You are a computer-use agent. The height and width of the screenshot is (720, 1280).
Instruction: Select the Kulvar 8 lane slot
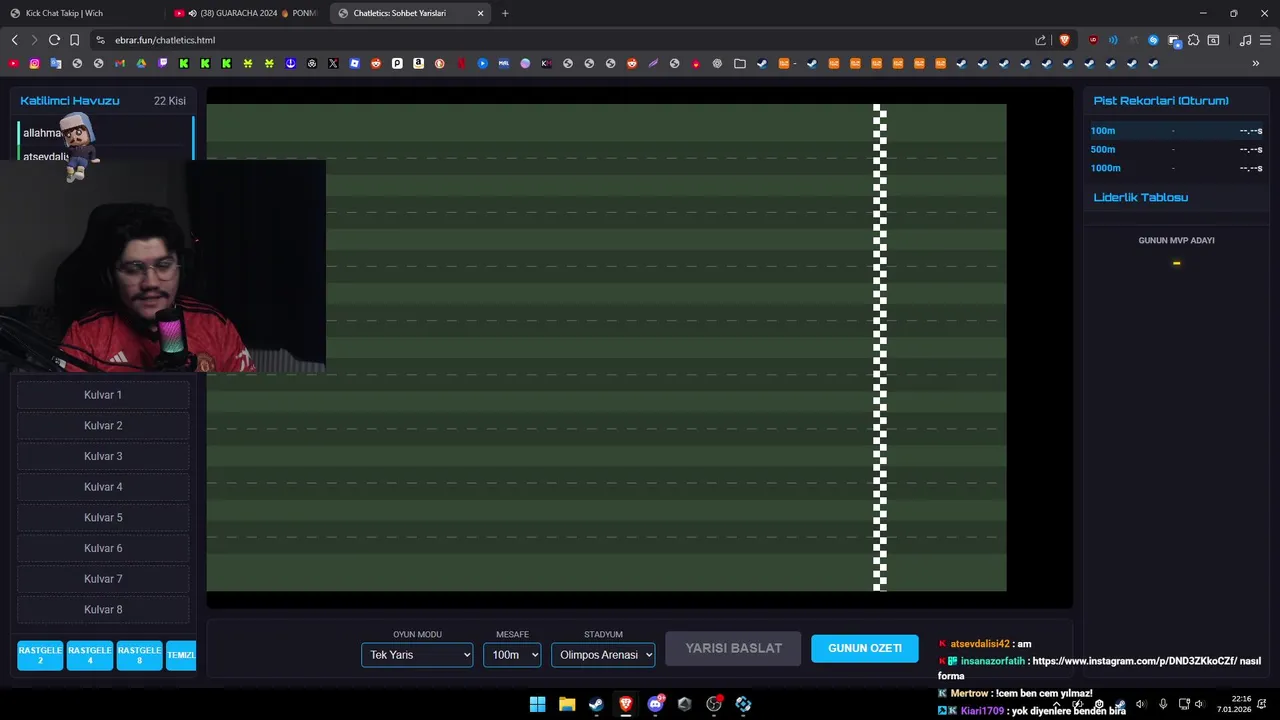[x=103, y=610]
